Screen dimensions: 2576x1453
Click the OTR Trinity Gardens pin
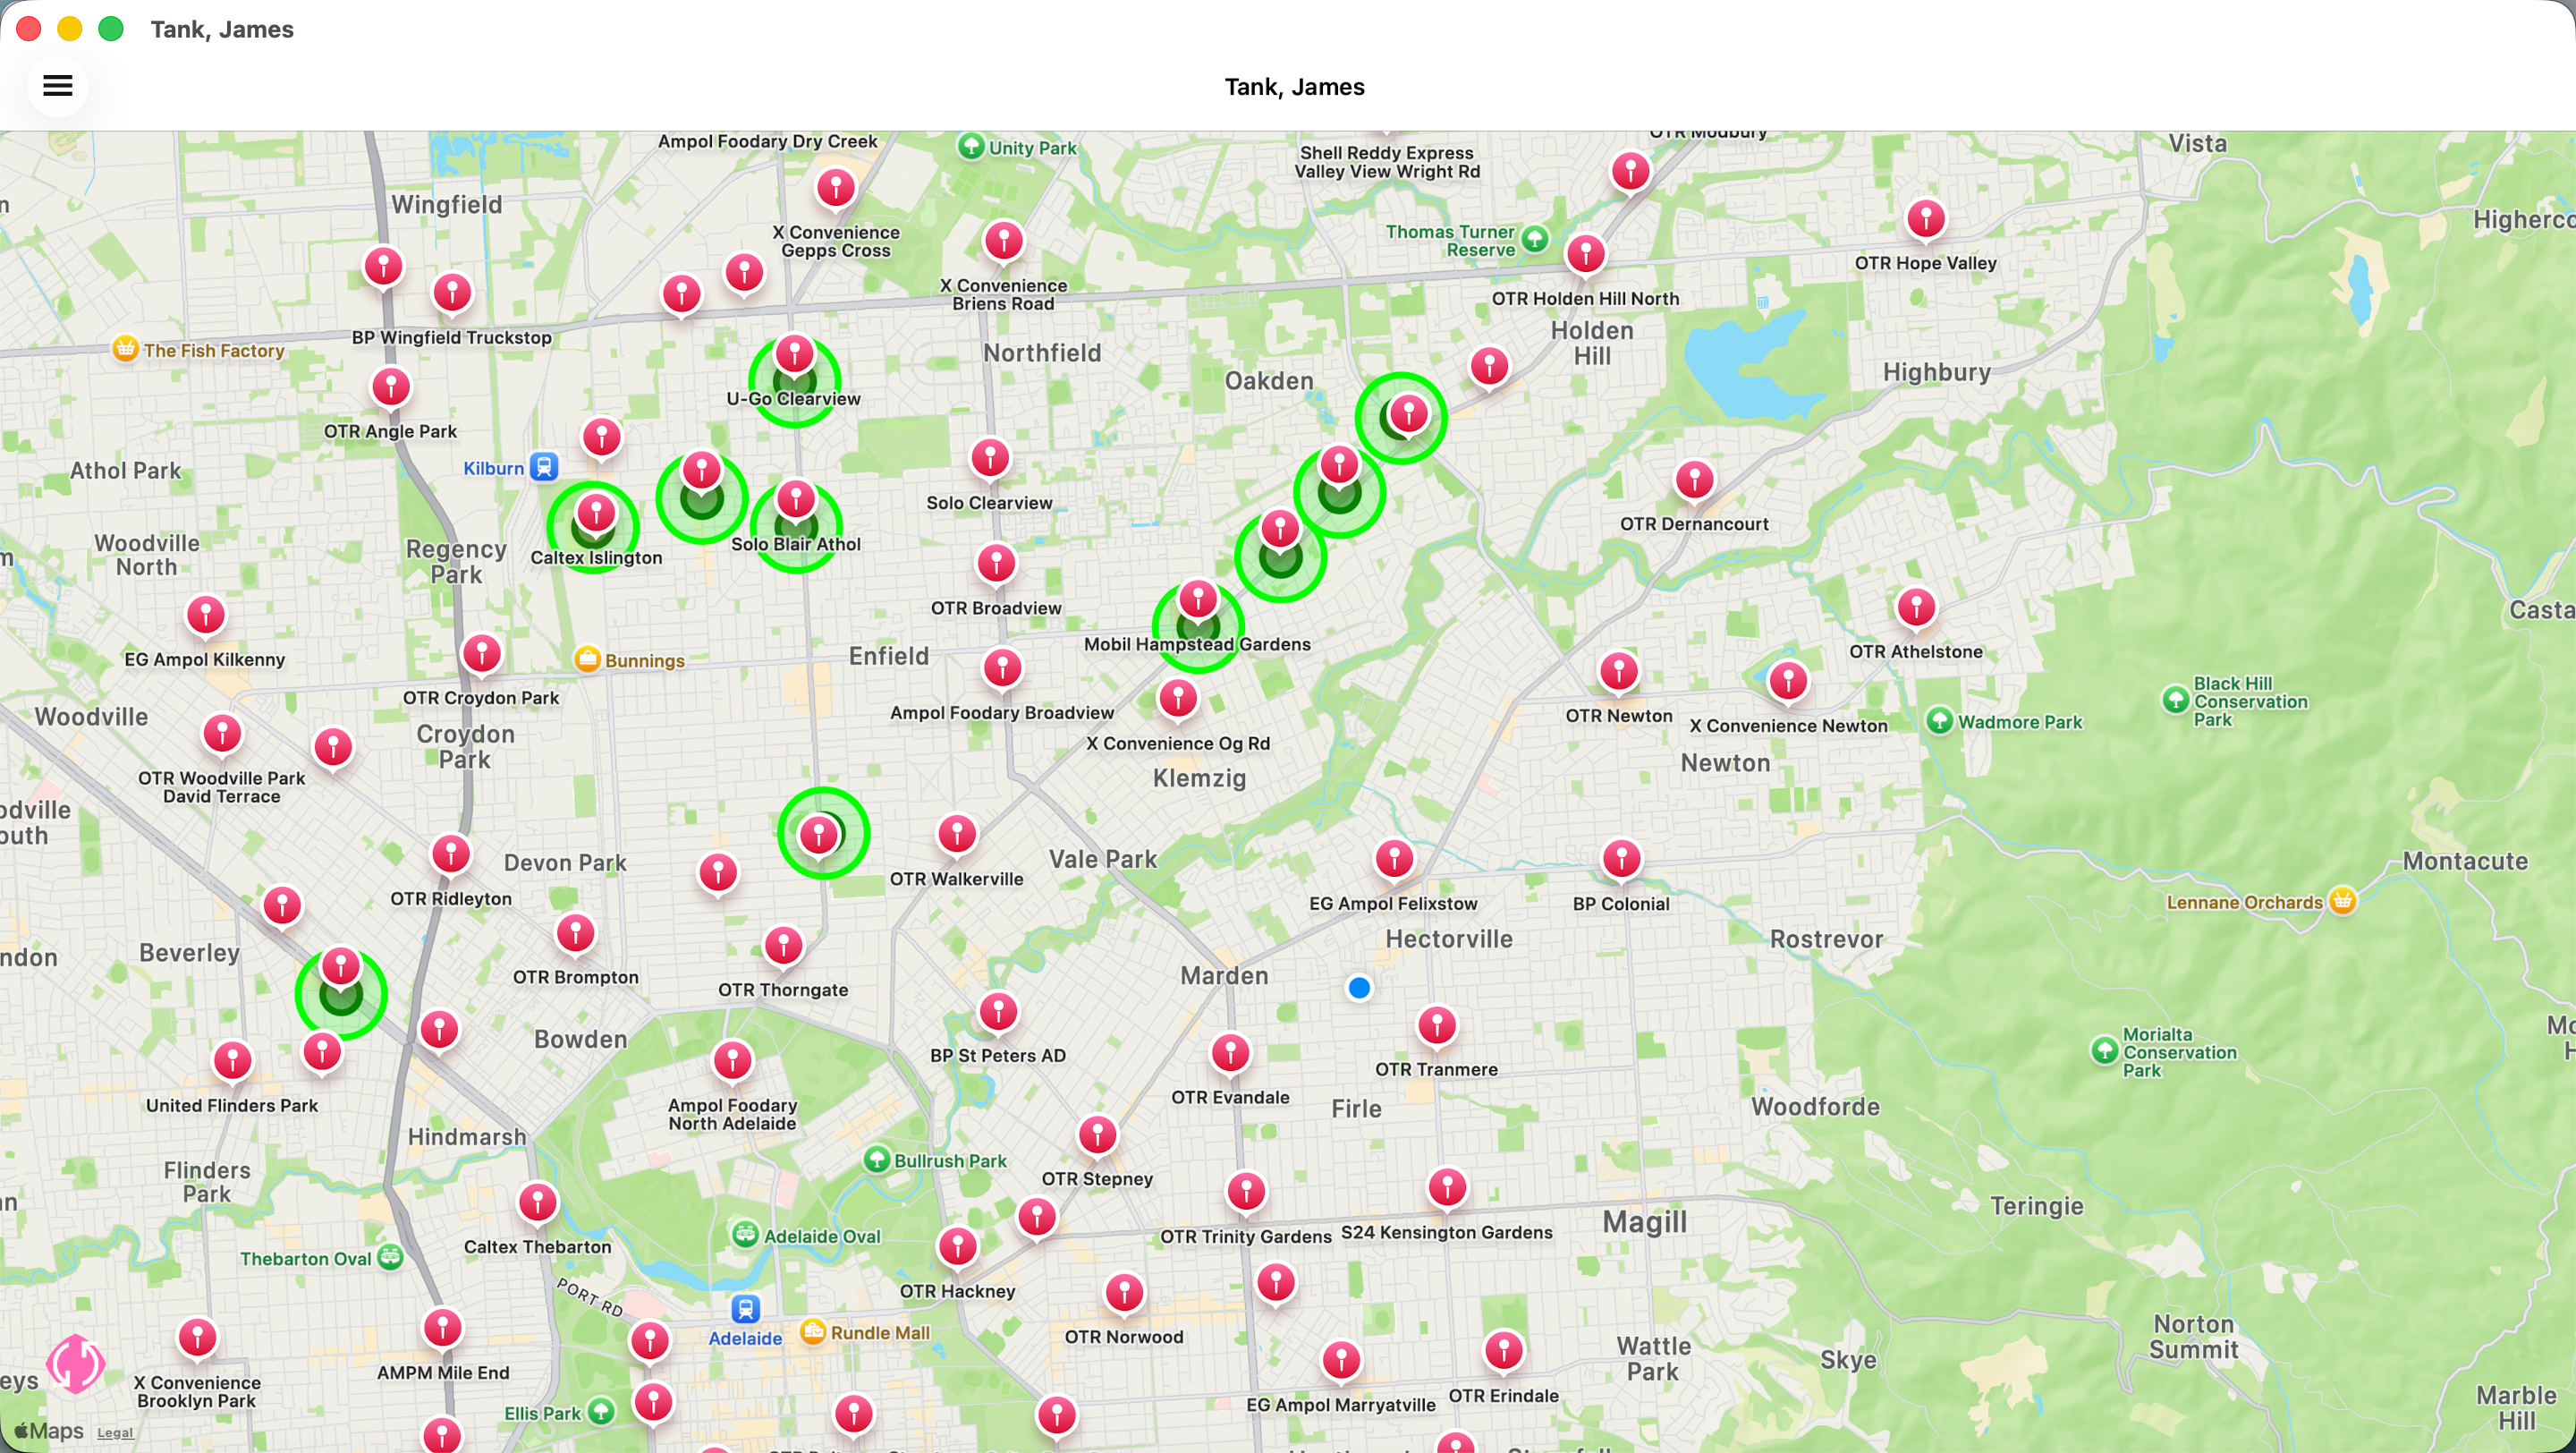point(1246,1191)
